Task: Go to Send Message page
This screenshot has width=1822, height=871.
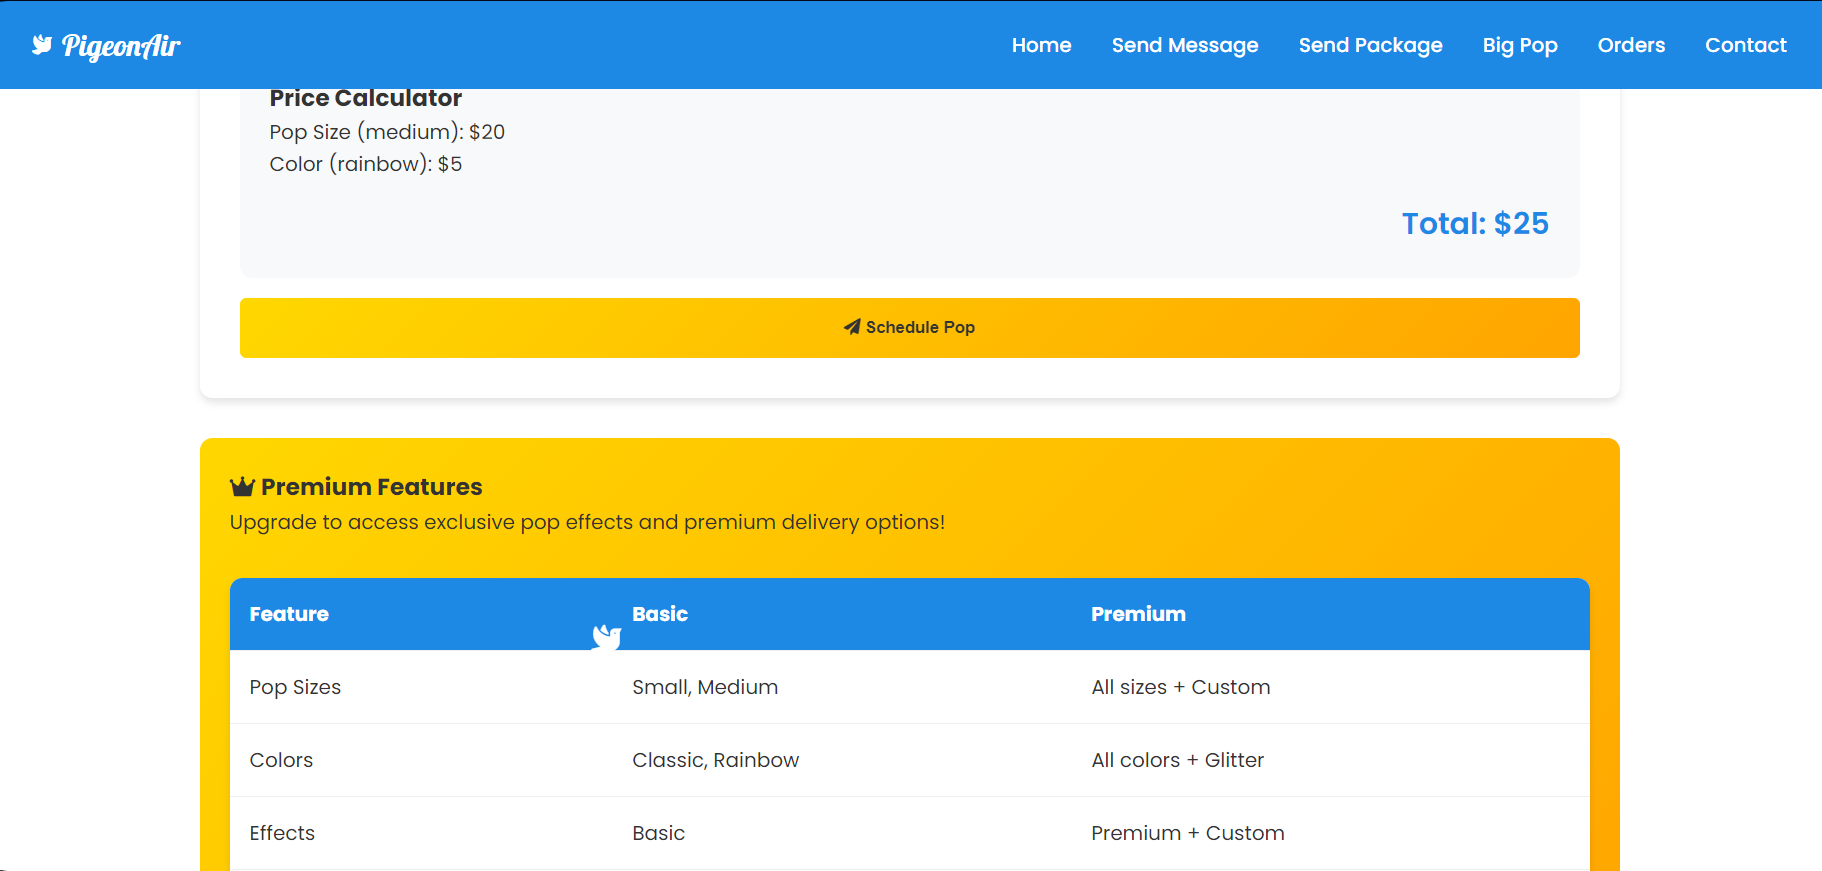Action: click(1185, 45)
